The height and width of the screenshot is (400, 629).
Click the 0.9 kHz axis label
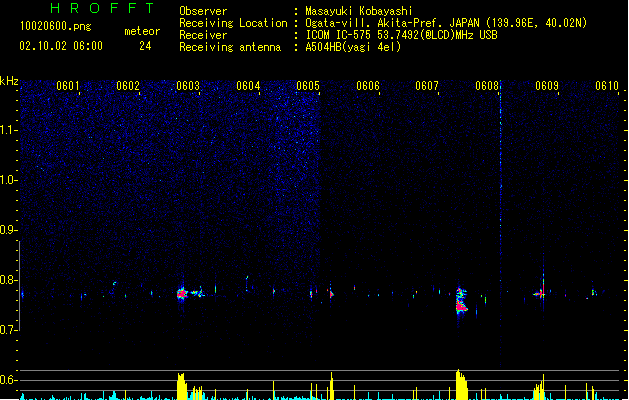point(9,230)
